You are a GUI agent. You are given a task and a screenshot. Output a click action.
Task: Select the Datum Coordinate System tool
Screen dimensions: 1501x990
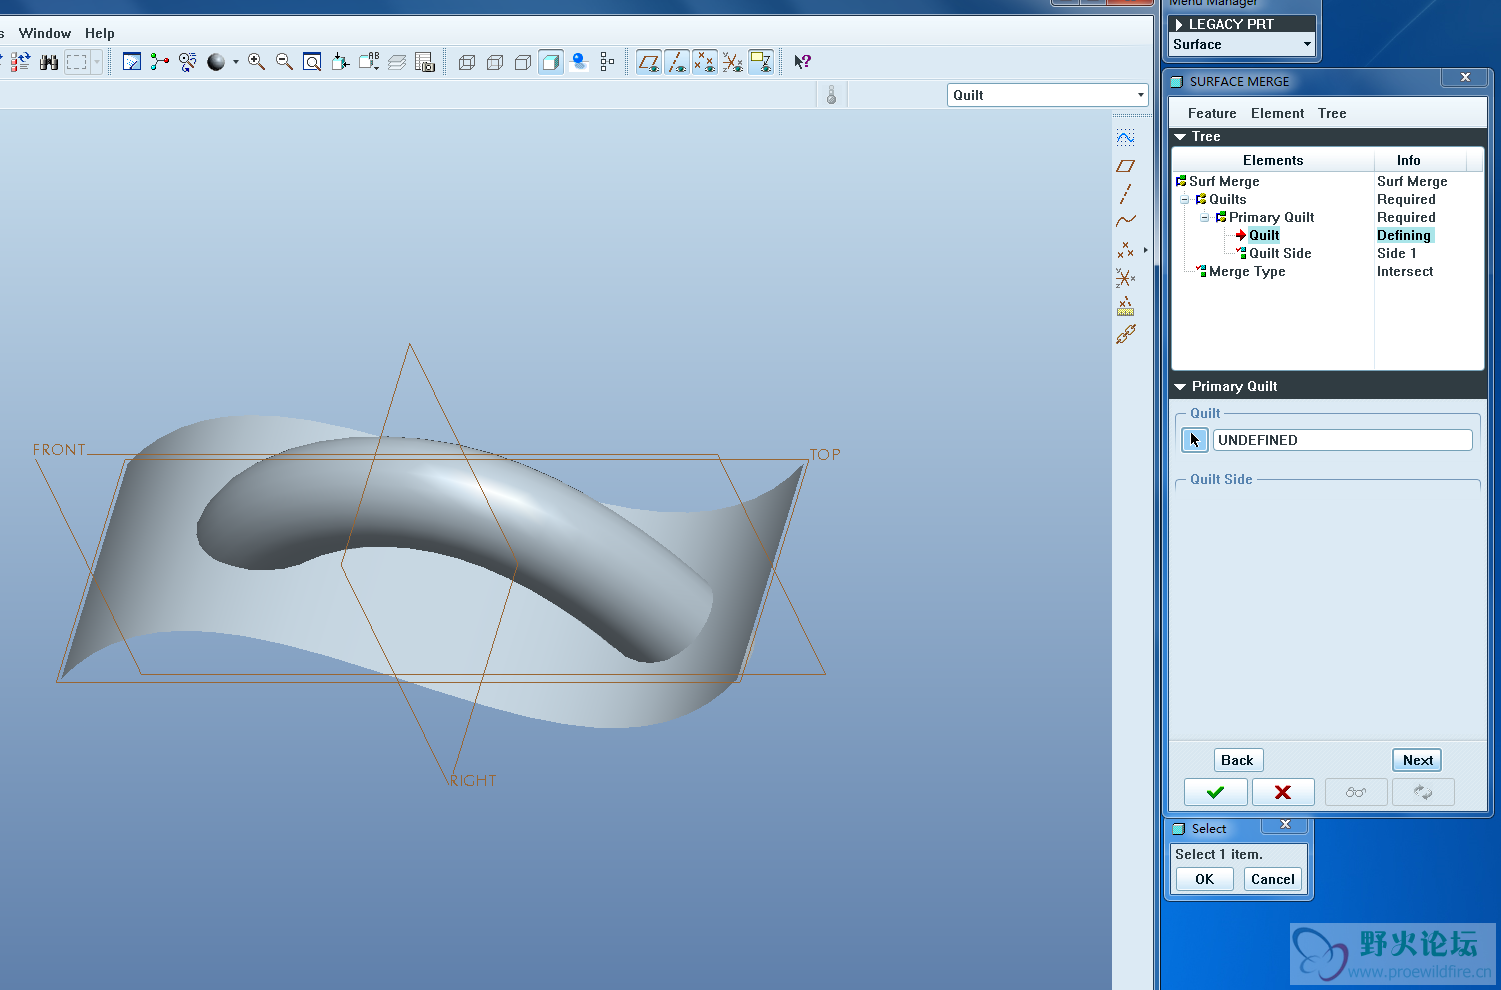point(1125,278)
